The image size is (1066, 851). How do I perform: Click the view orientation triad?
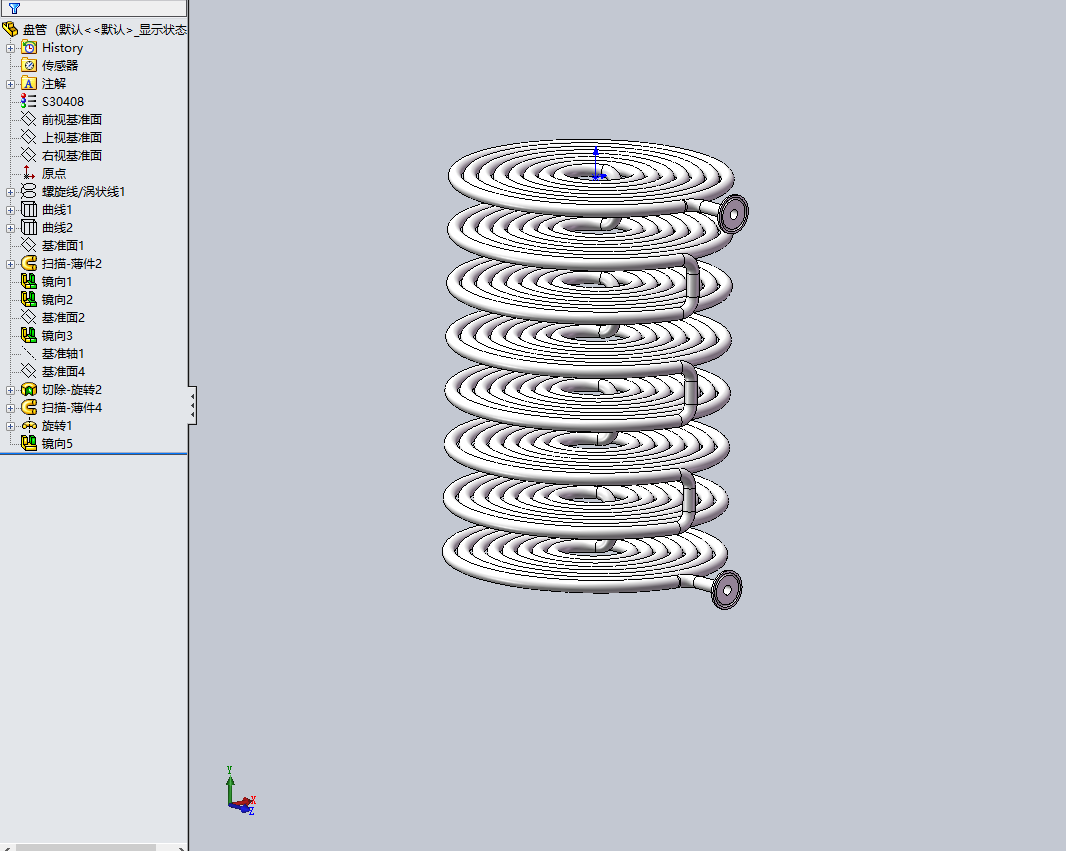(240, 791)
